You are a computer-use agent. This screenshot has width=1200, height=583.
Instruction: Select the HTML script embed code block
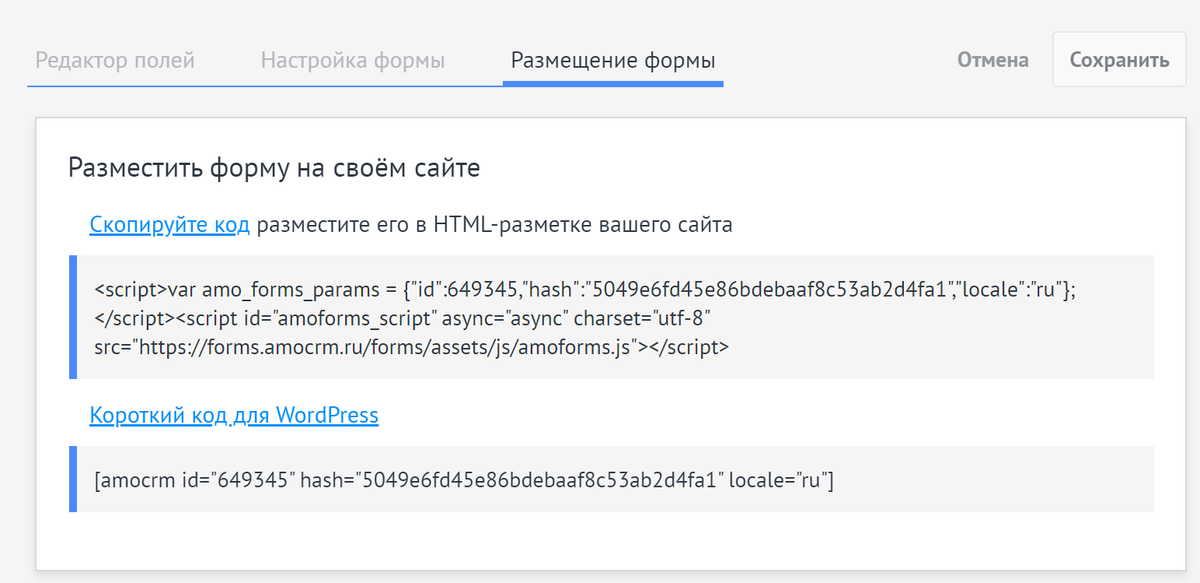[612, 317]
